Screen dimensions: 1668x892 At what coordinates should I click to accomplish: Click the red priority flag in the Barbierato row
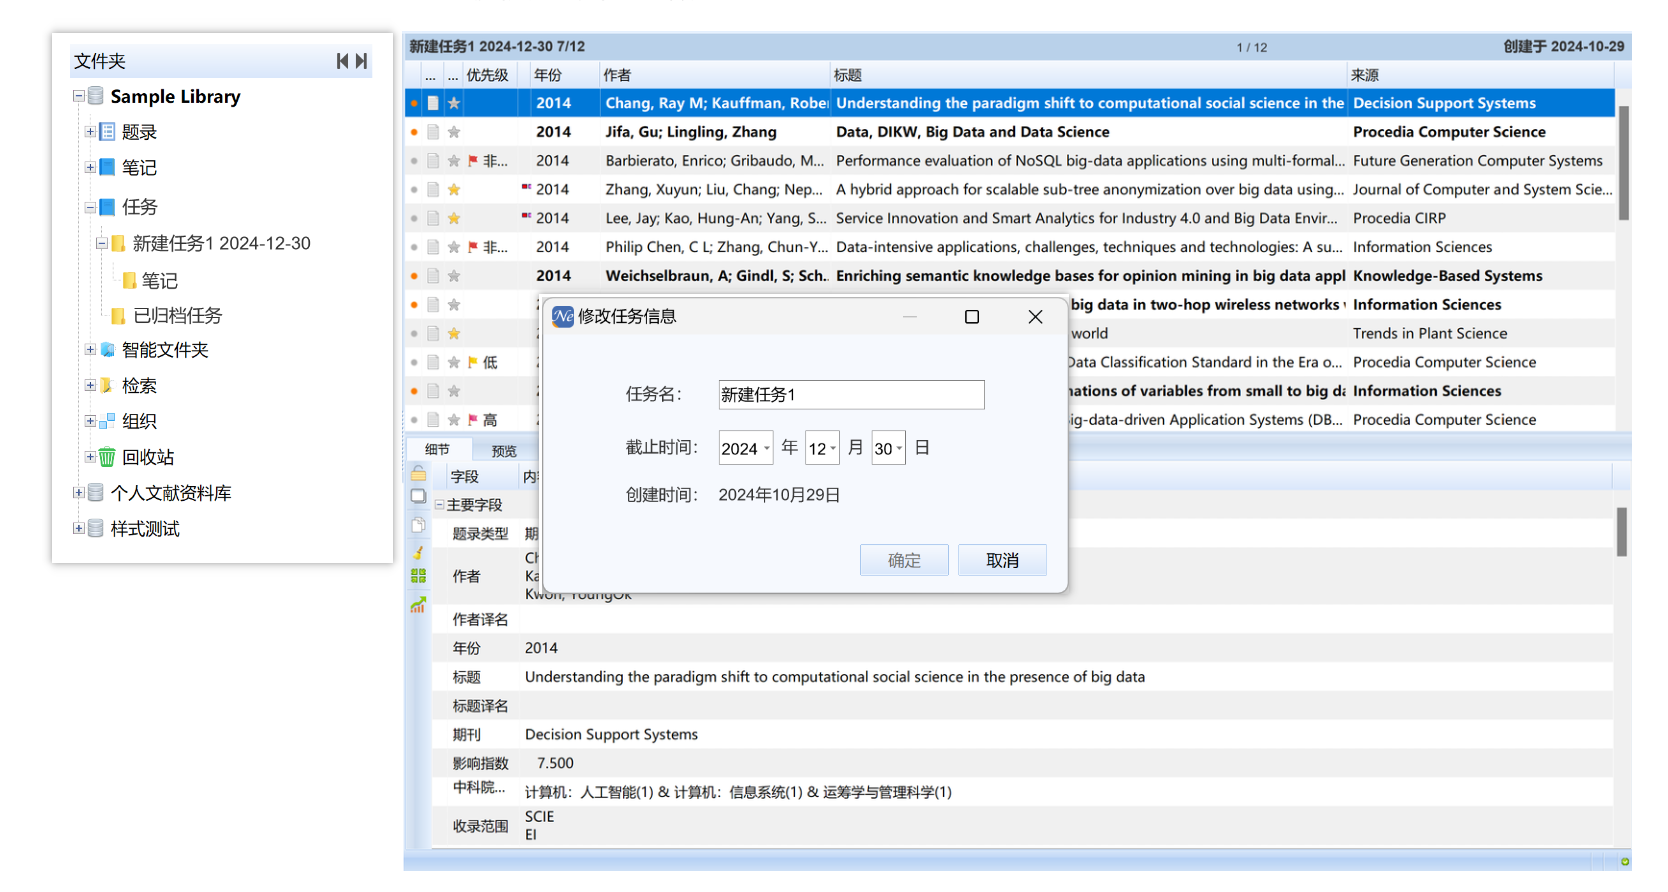(x=473, y=161)
